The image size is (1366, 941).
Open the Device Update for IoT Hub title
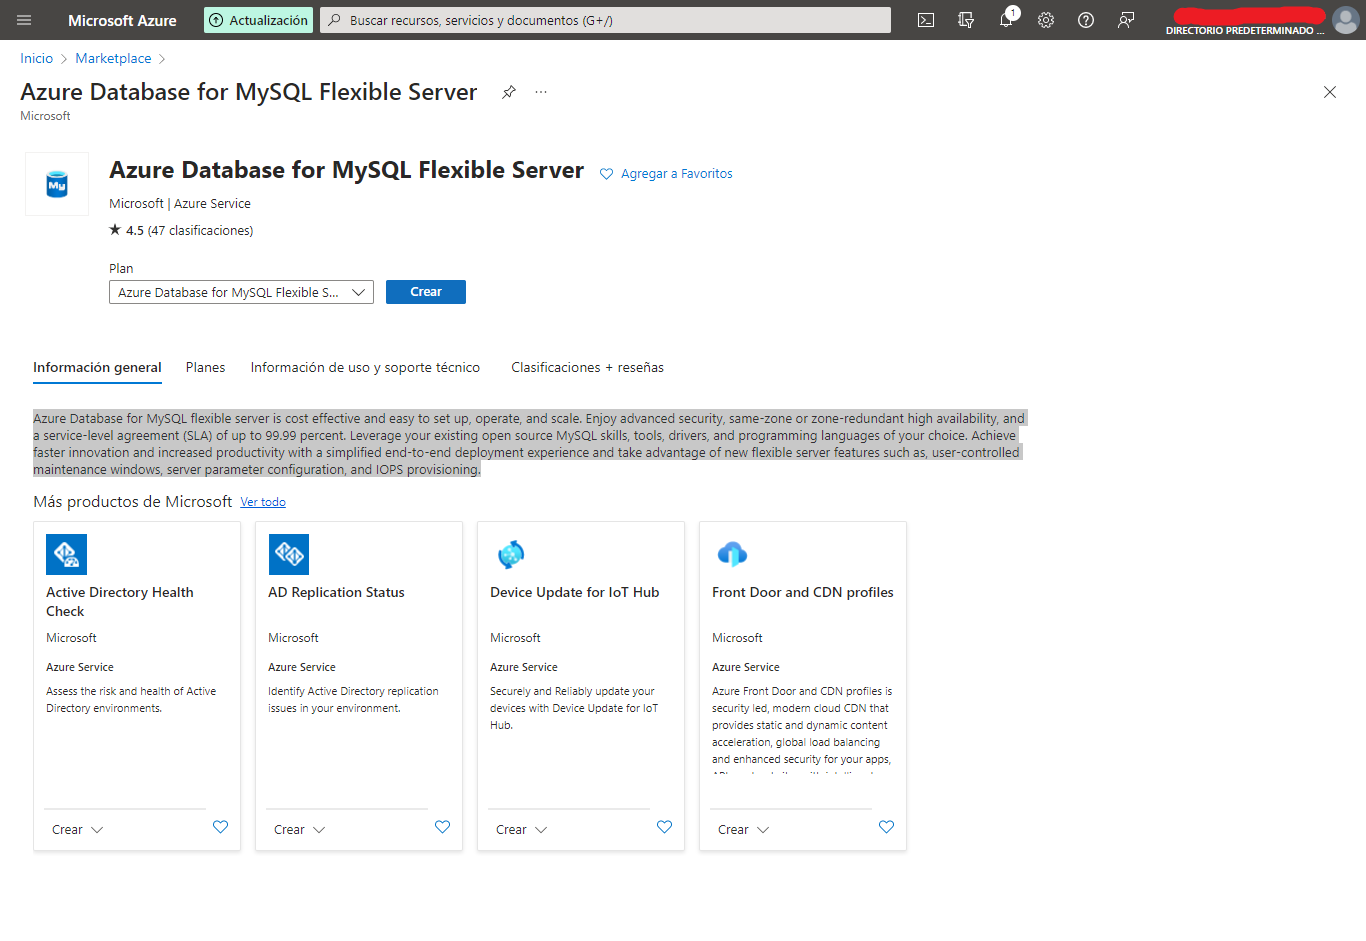[575, 593]
